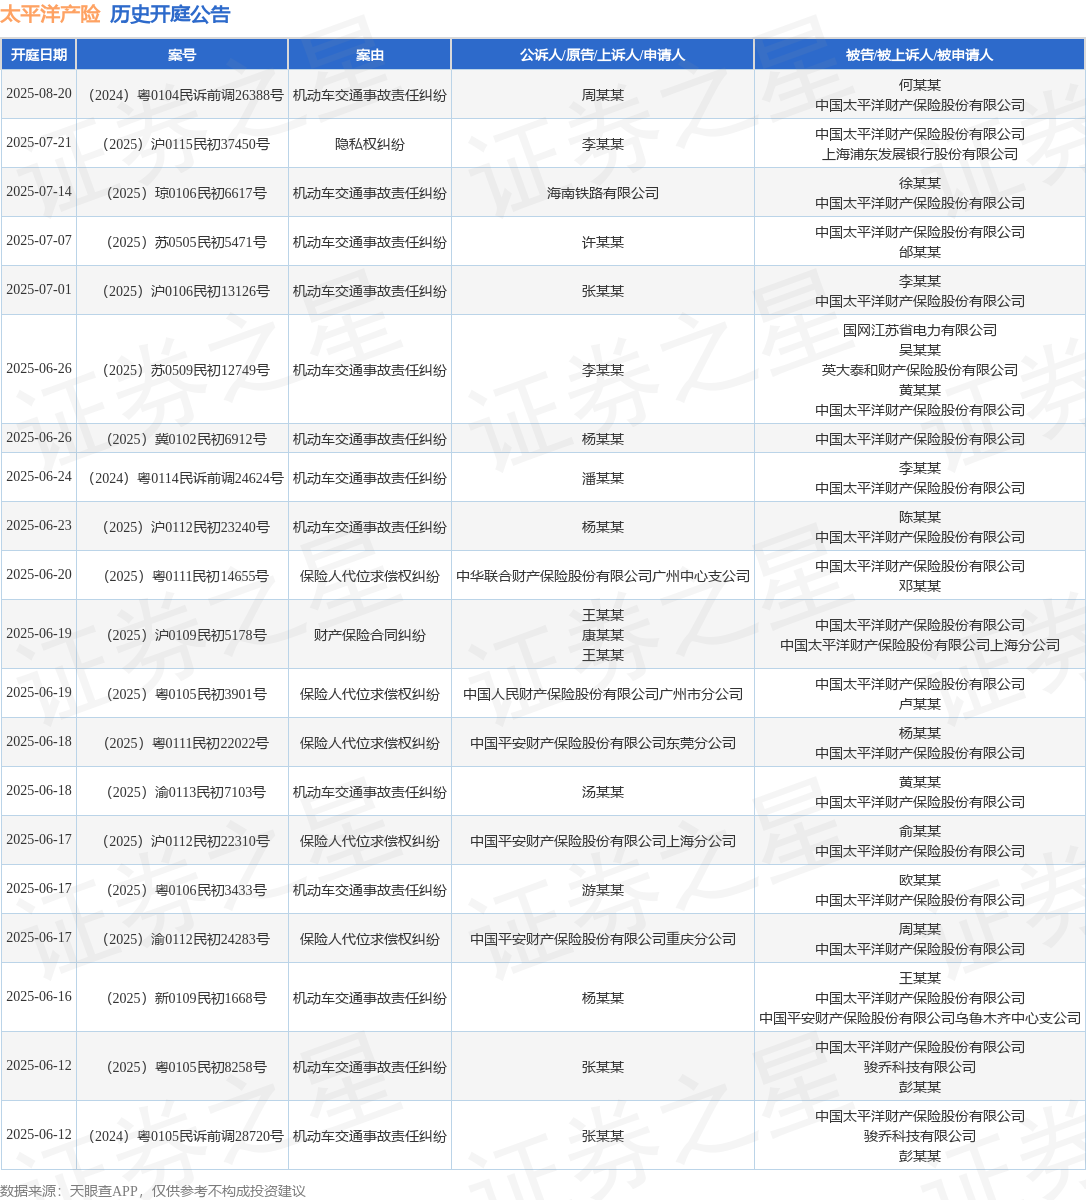The width and height of the screenshot is (1086, 1200).
Task: Click plaintiff 海南铁路有限公司
Action: point(603,193)
